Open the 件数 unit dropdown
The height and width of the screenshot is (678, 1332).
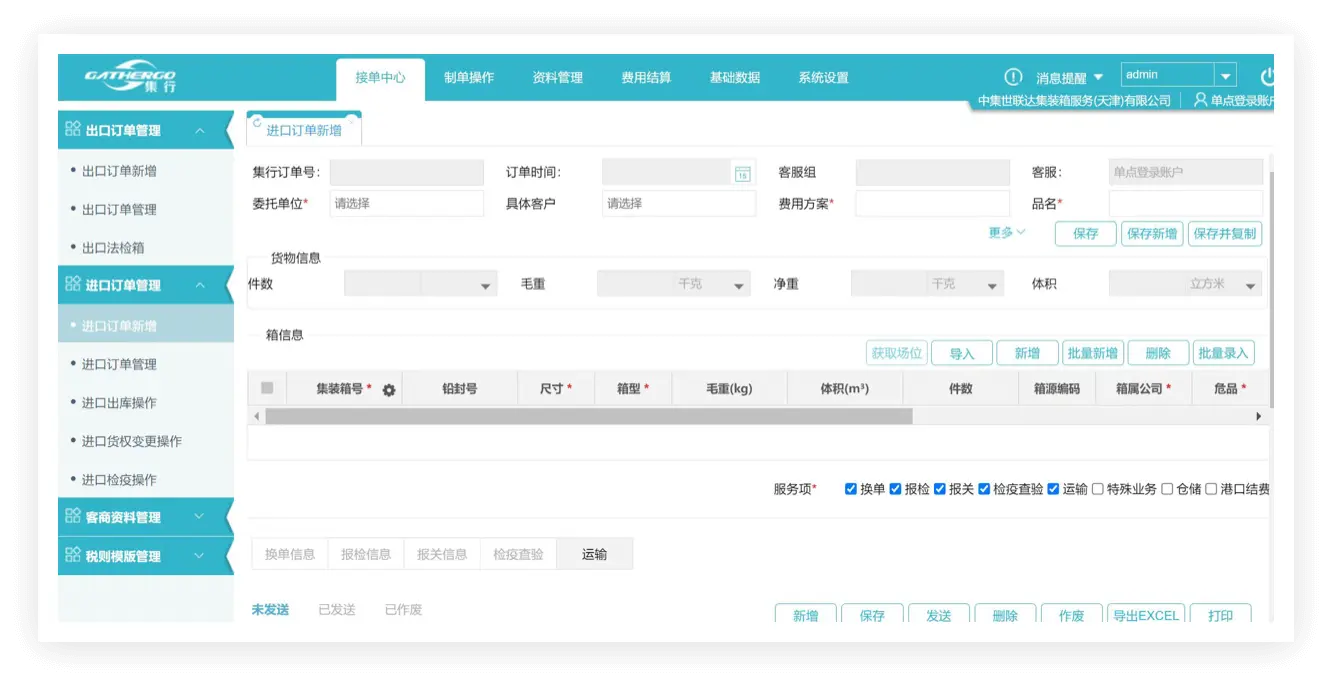tap(486, 286)
